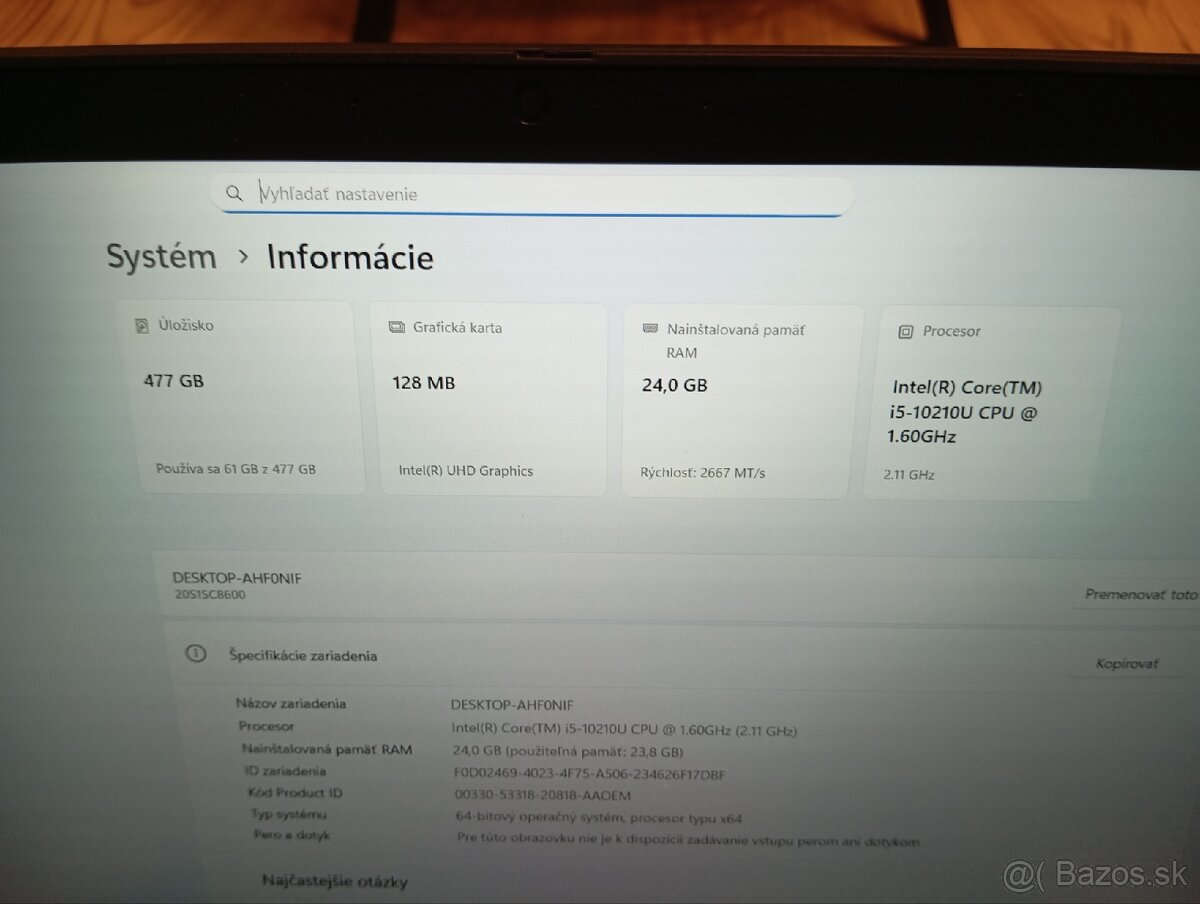Click the storage icon on the Úložisko card
The width and height of the screenshot is (1200, 904).
click(x=141, y=324)
